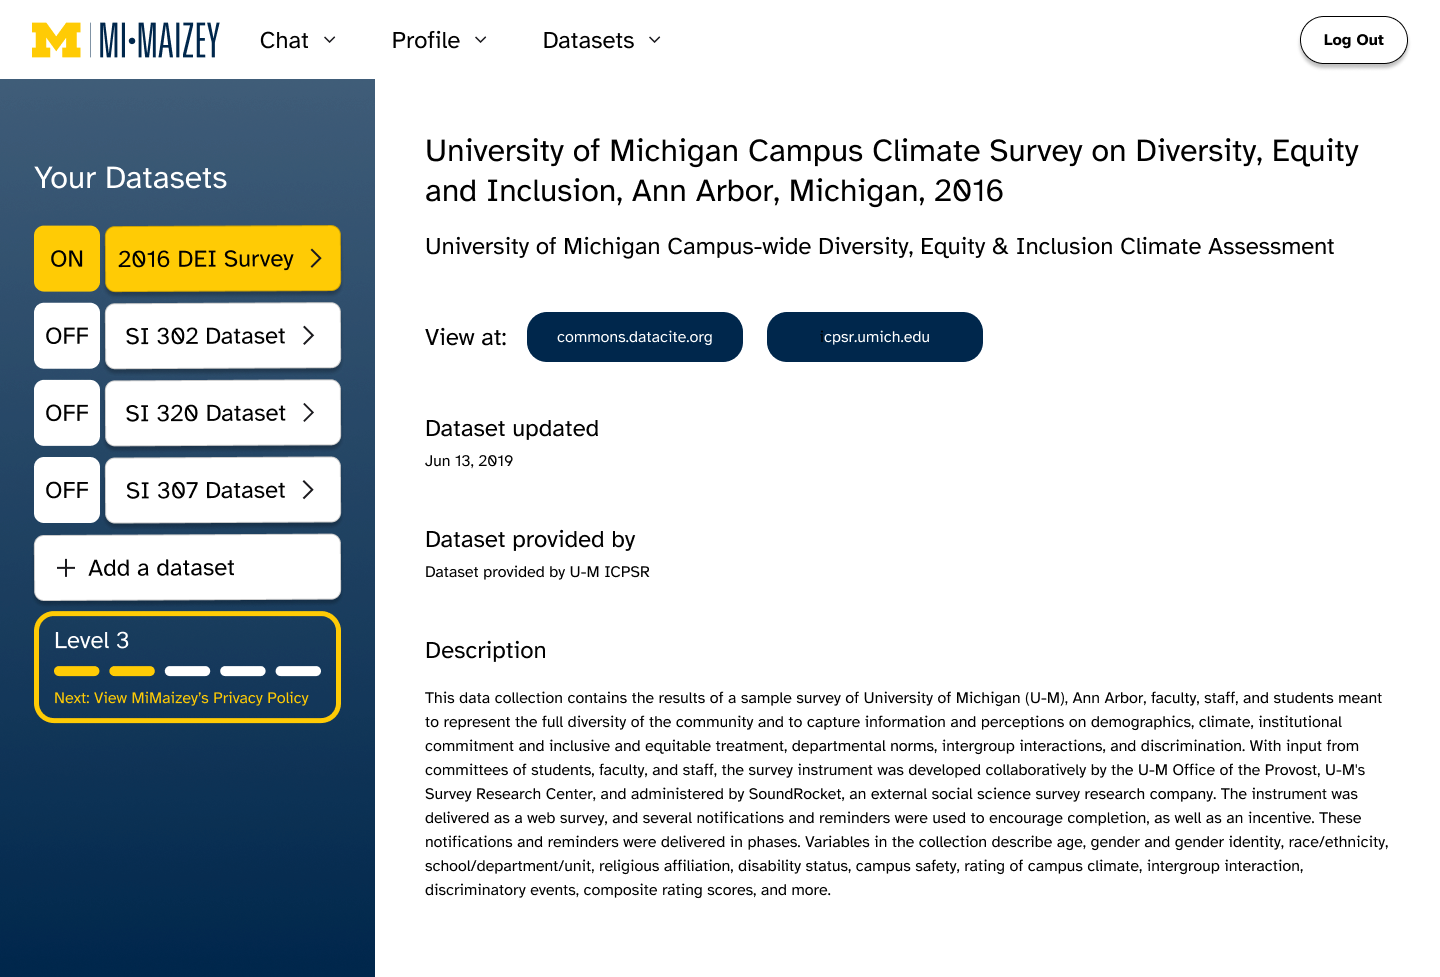Click the description paragraph about the sample survey

coord(906,794)
